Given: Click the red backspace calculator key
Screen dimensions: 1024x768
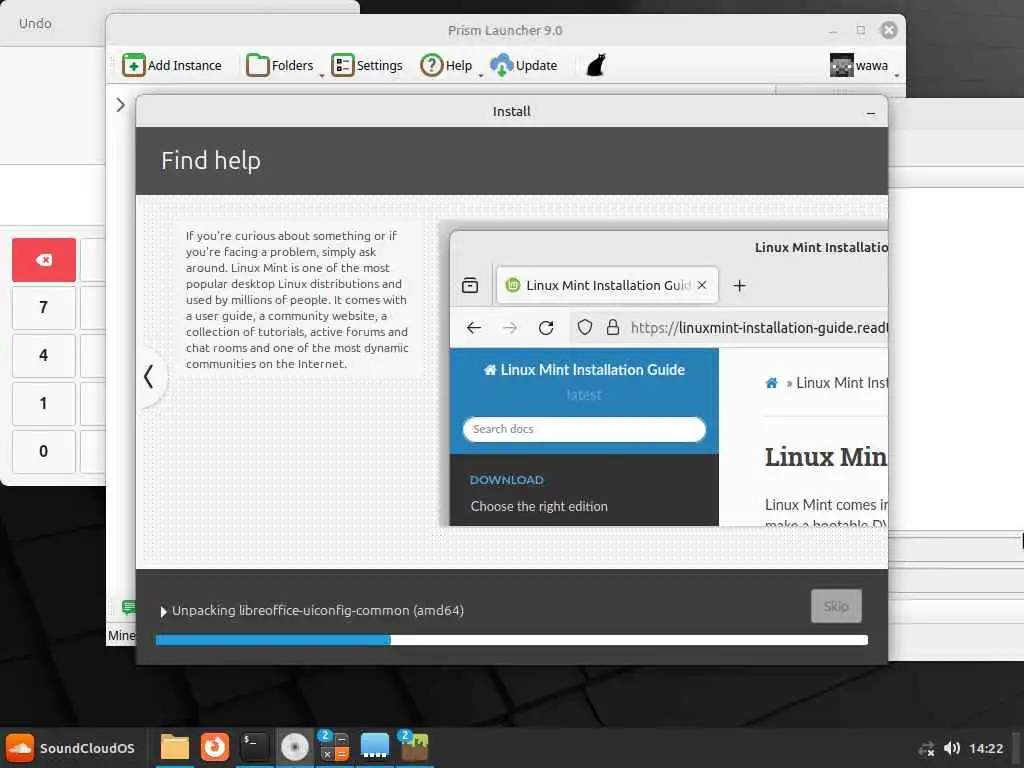Looking at the screenshot, I should pyautogui.click(x=44, y=260).
